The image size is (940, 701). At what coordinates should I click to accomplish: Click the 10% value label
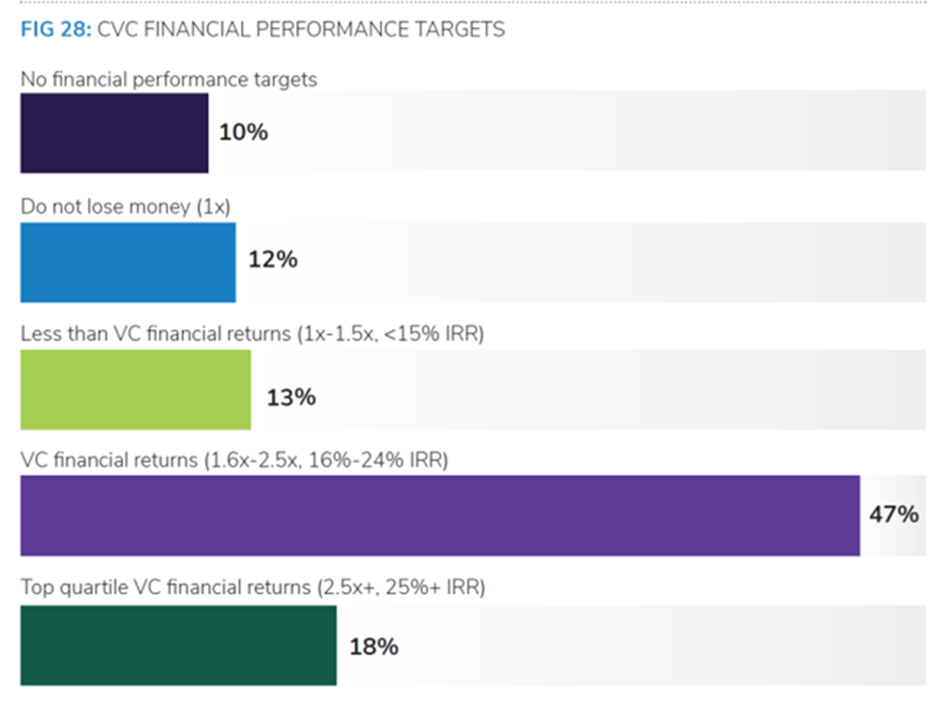click(243, 132)
